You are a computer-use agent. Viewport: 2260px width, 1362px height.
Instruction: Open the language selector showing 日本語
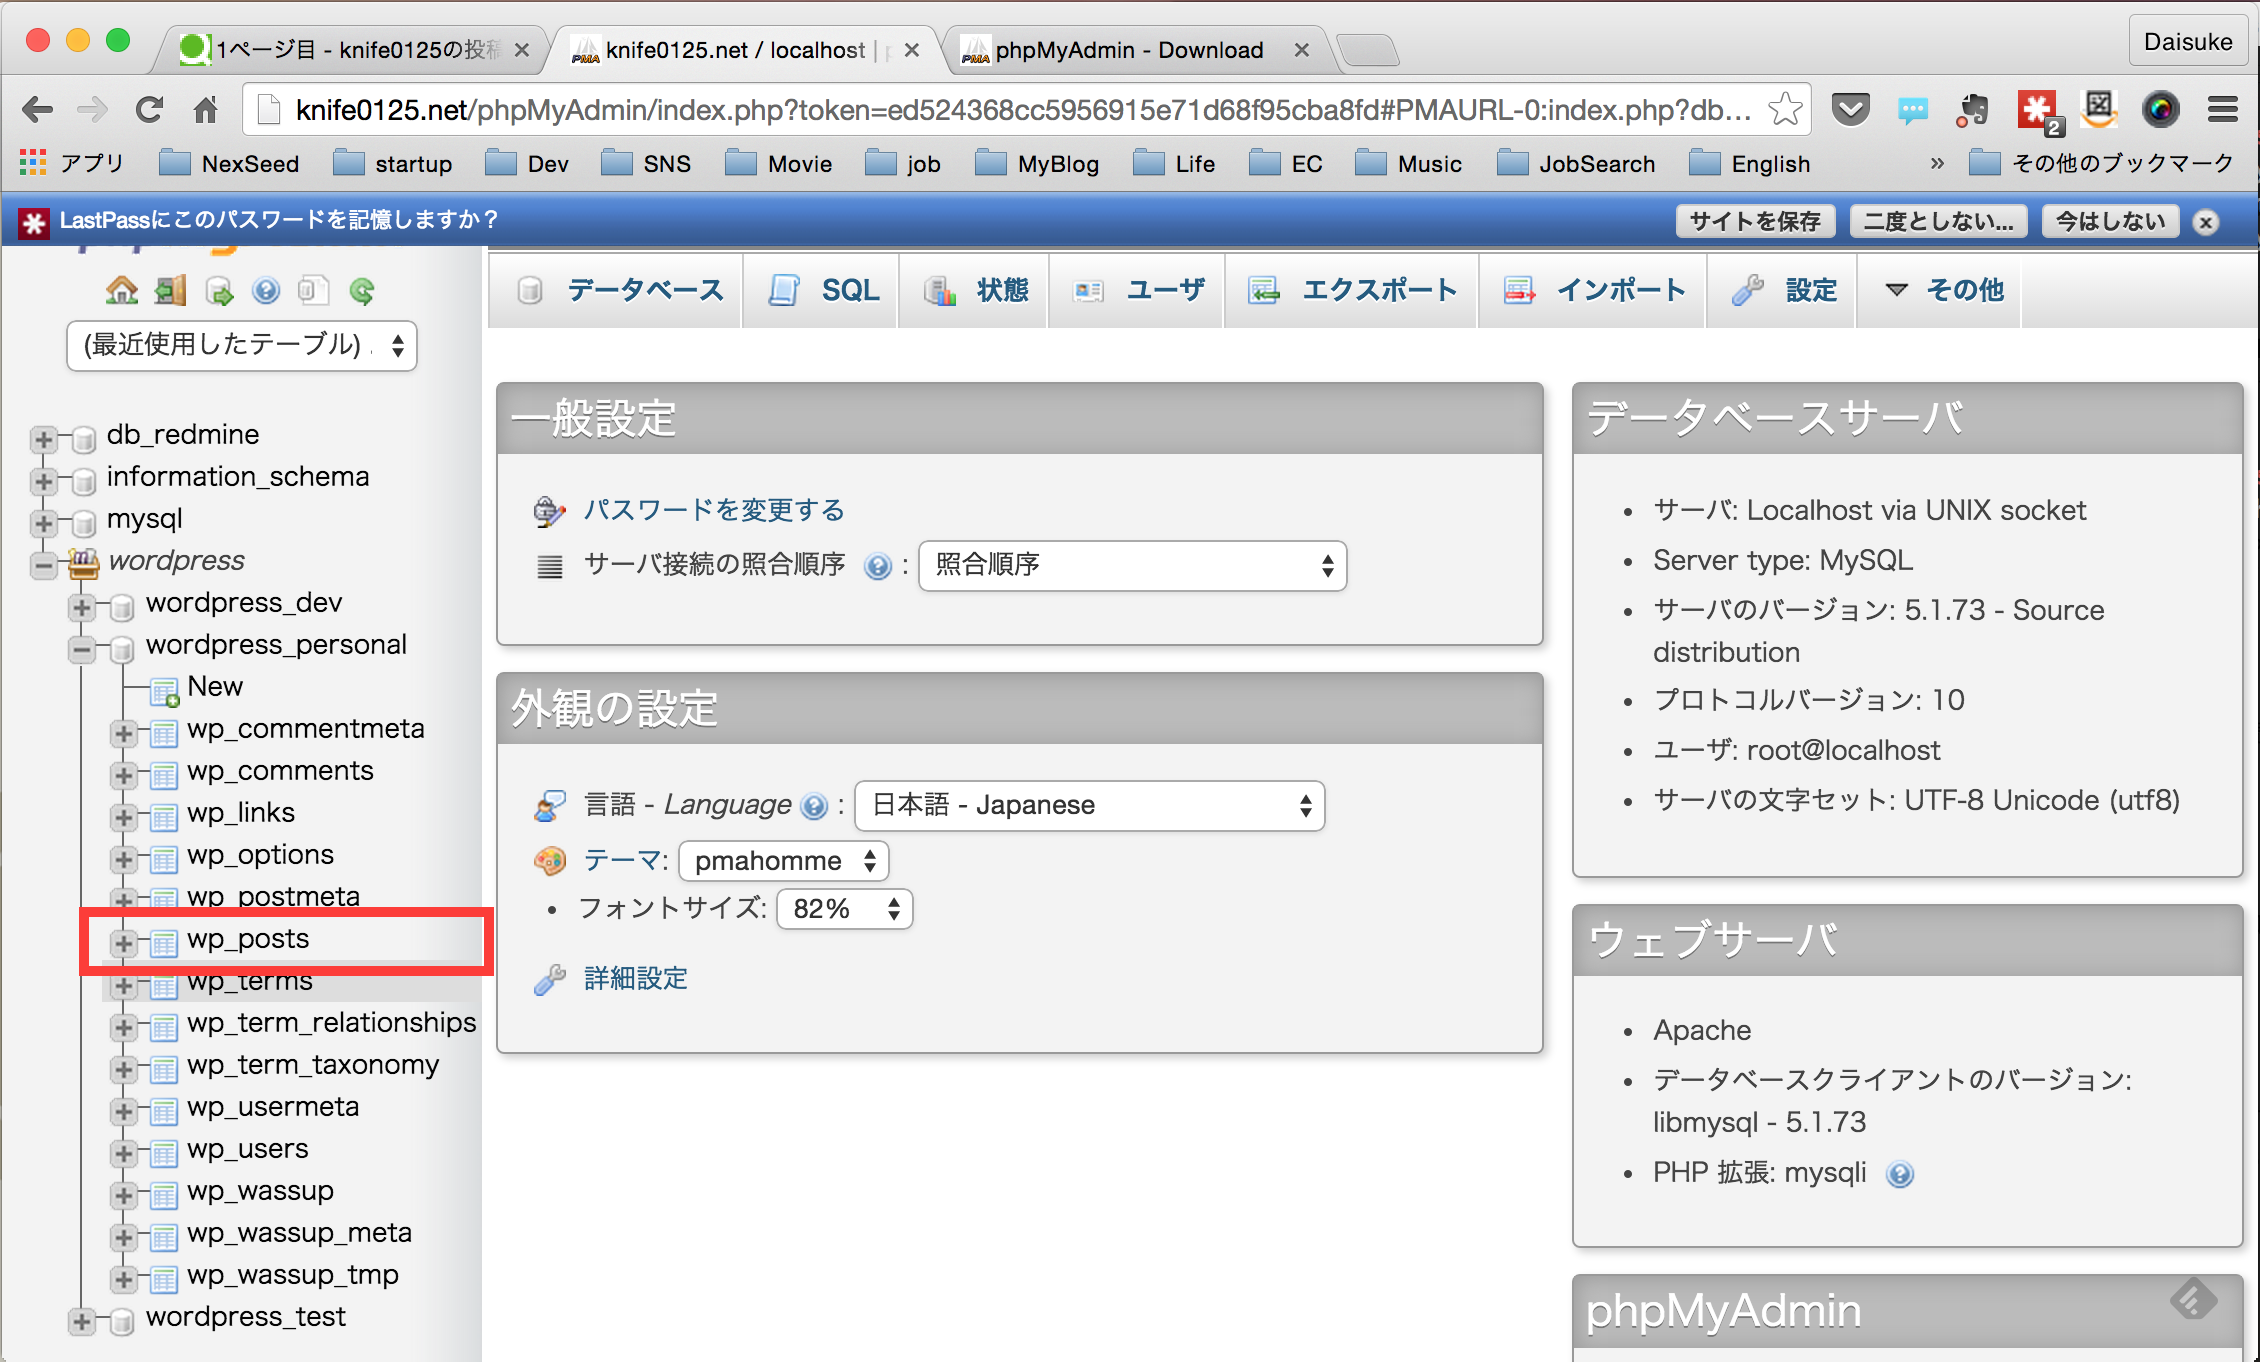point(1089,805)
